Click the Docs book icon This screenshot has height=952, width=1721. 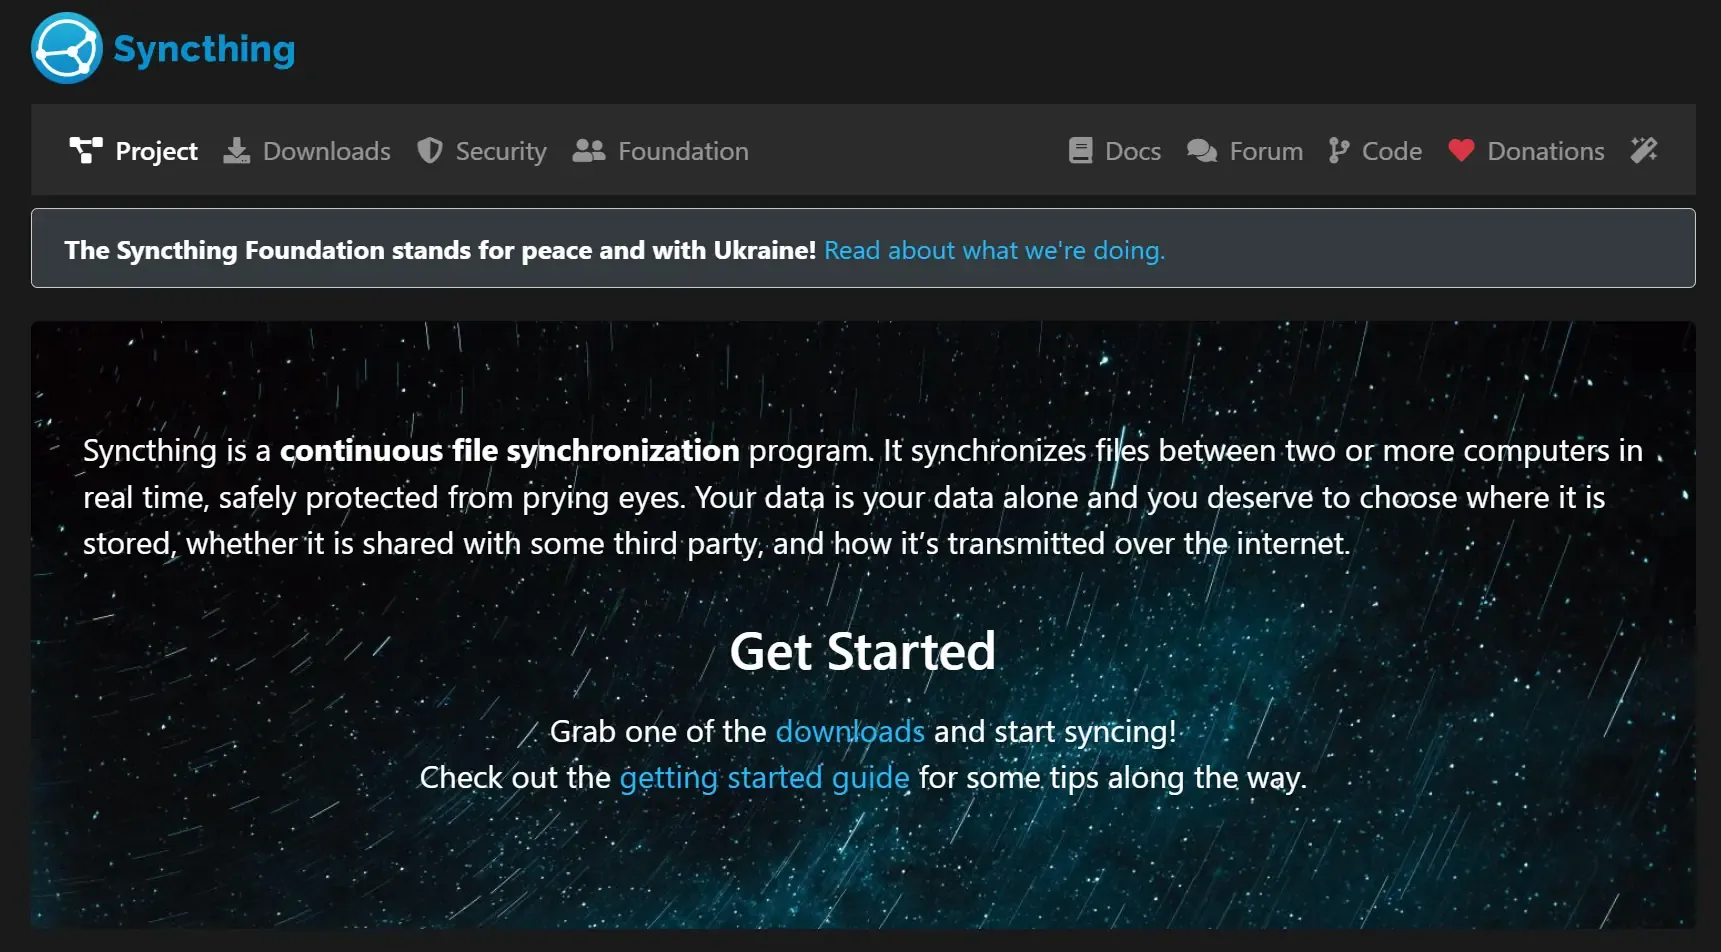pyautogui.click(x=1080, y=150)
